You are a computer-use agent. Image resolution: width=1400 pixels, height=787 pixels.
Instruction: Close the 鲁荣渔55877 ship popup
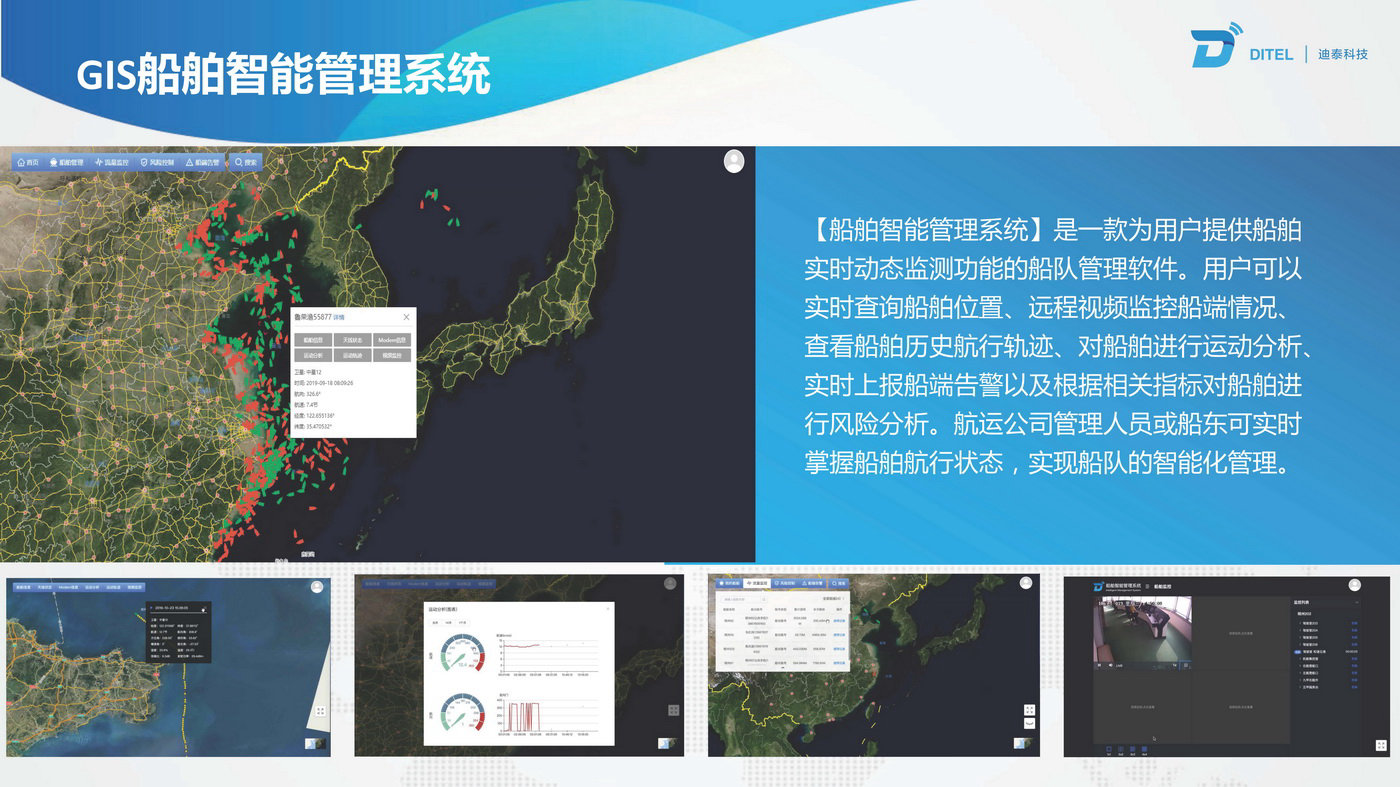[x=406, y=317]
